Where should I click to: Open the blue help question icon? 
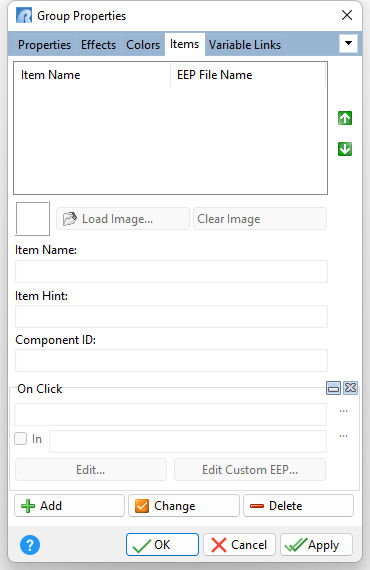pos(30,545)
